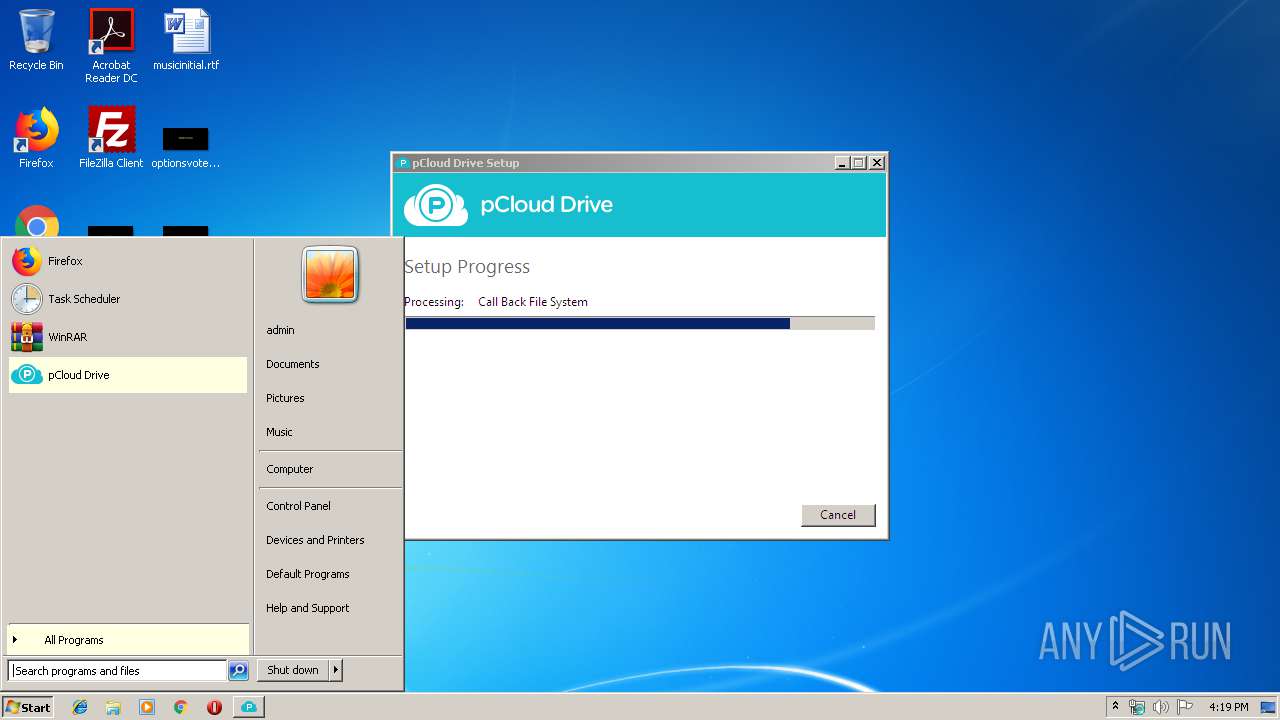Click the Show desktop button
The height and width of the screenshot is (720, 1280).
(x=1269, y=707)
